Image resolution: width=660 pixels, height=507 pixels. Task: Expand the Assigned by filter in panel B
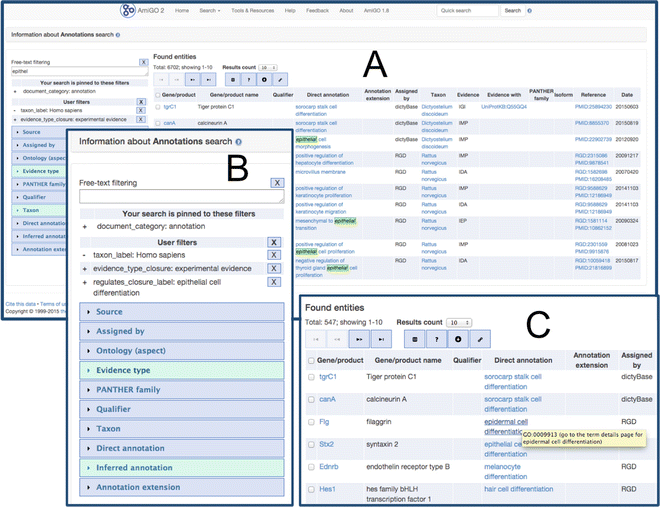point(182,331)
